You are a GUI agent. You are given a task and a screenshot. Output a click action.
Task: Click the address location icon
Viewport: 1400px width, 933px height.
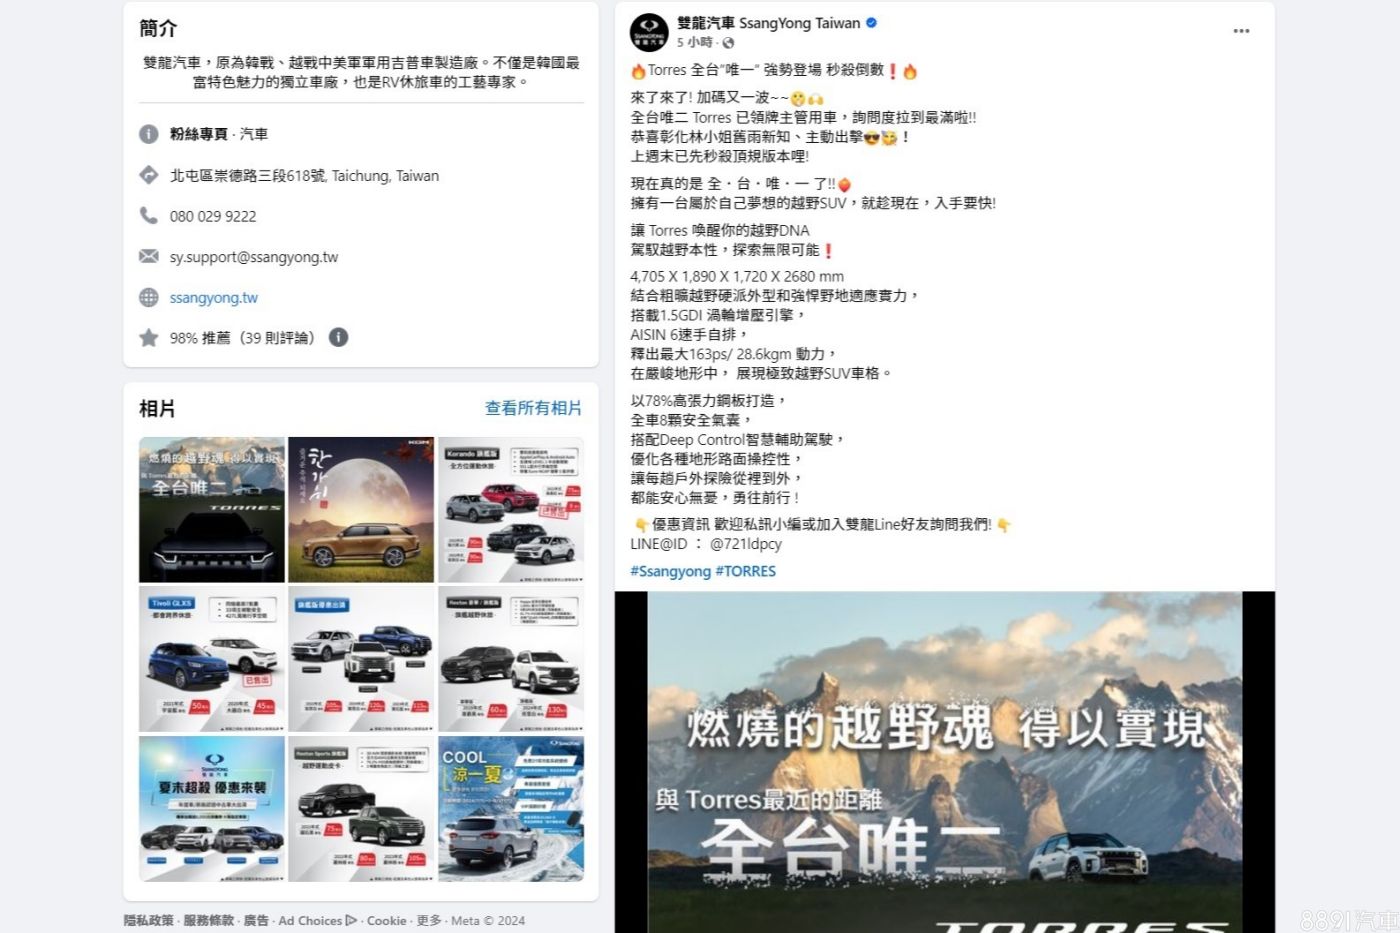pos(149,175)
